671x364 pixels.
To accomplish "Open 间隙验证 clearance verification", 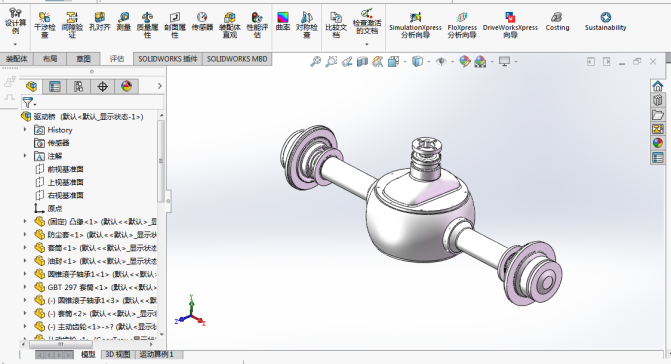I will point(72,25).
